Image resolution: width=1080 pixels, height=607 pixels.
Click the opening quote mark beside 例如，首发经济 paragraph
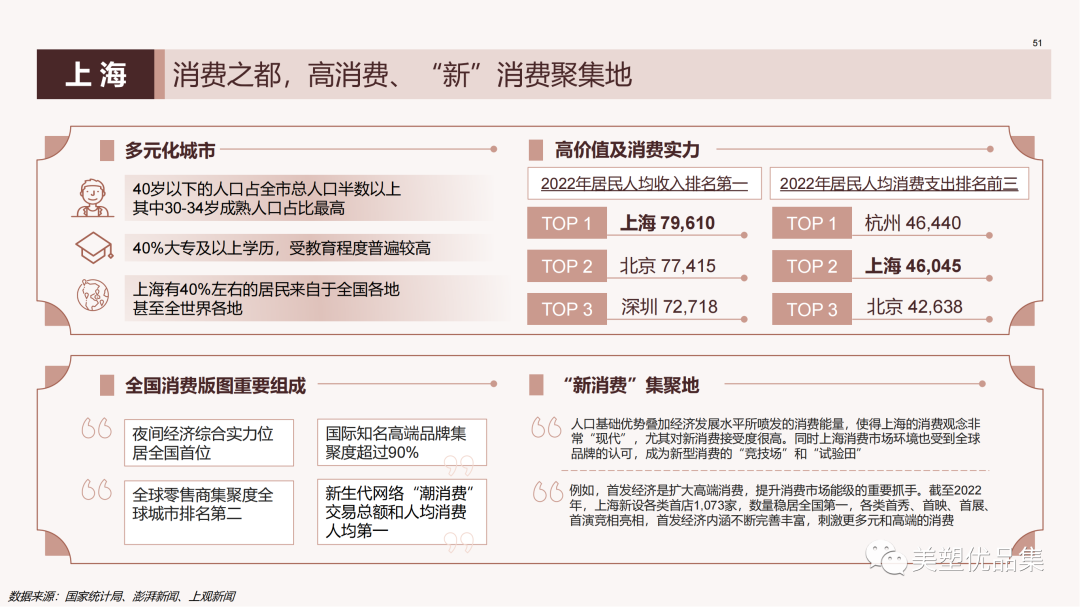click(x=548, y=491)
